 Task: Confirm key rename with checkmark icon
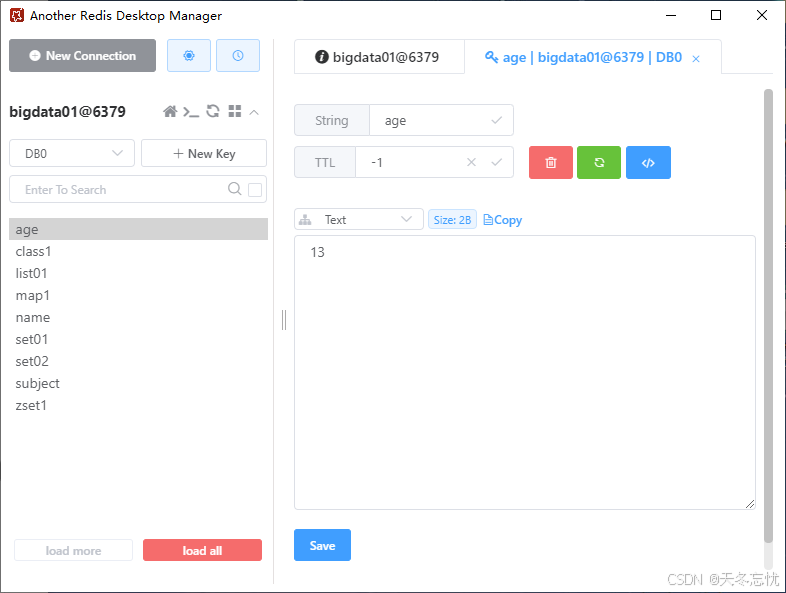pyautogui.click(x=496, y=120)
